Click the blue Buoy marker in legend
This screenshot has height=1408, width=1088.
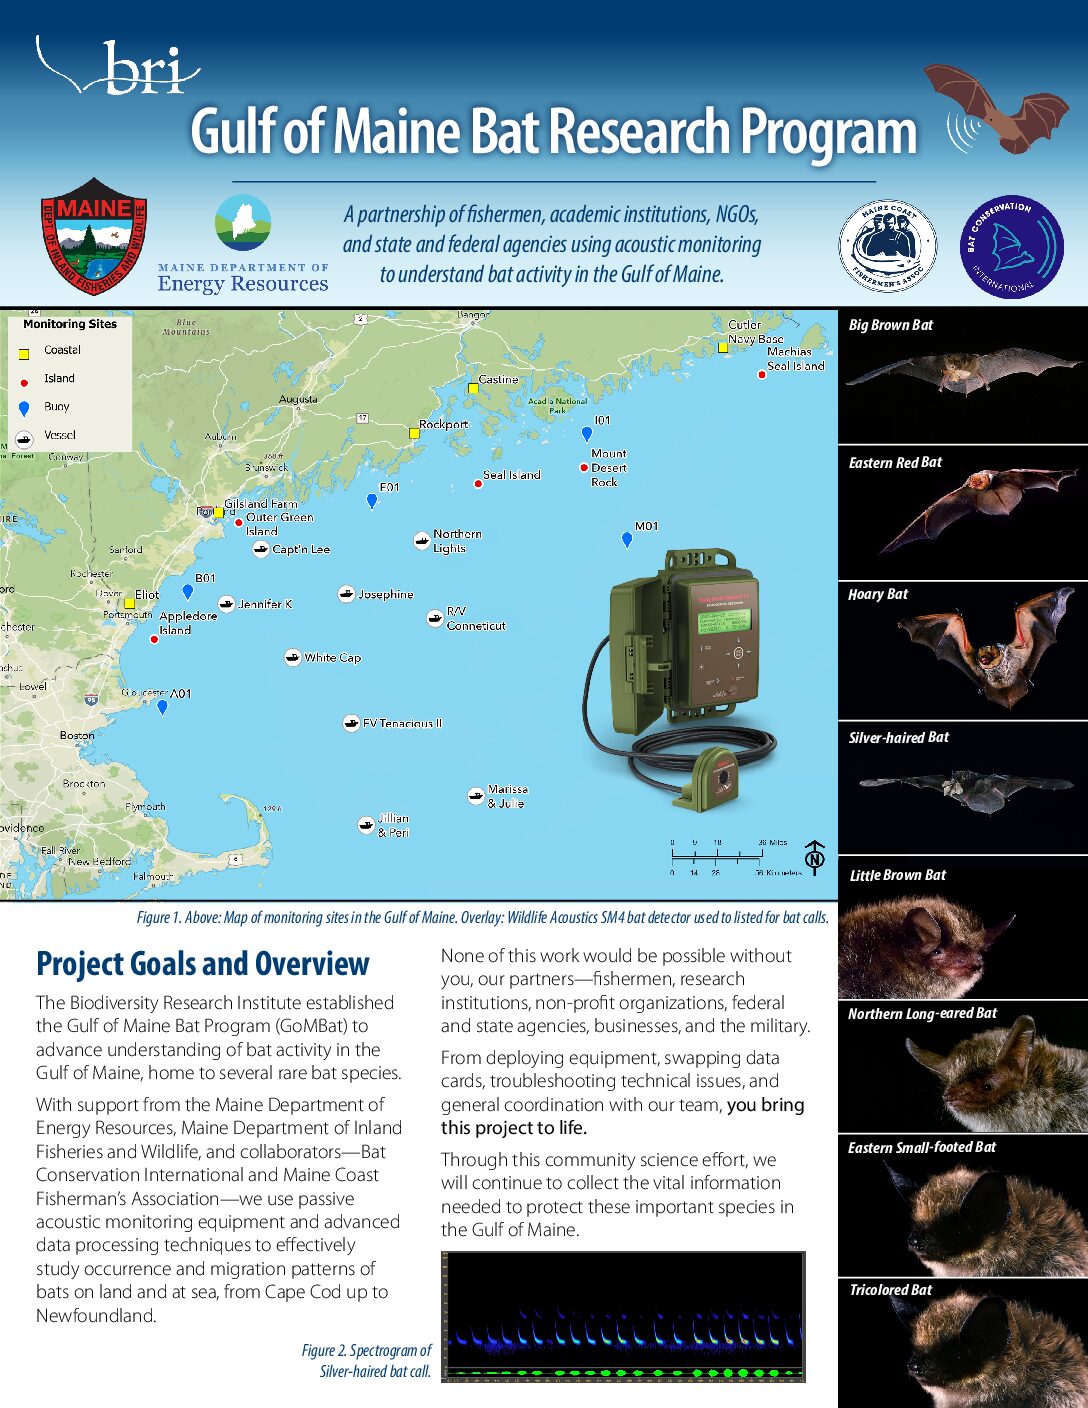24,408
